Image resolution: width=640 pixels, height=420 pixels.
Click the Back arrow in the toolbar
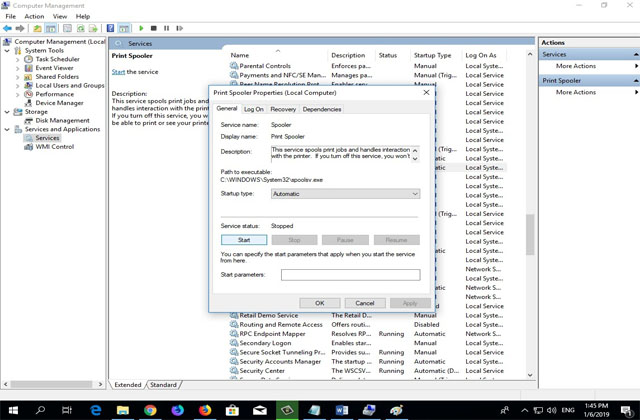[x=7, y=28]
